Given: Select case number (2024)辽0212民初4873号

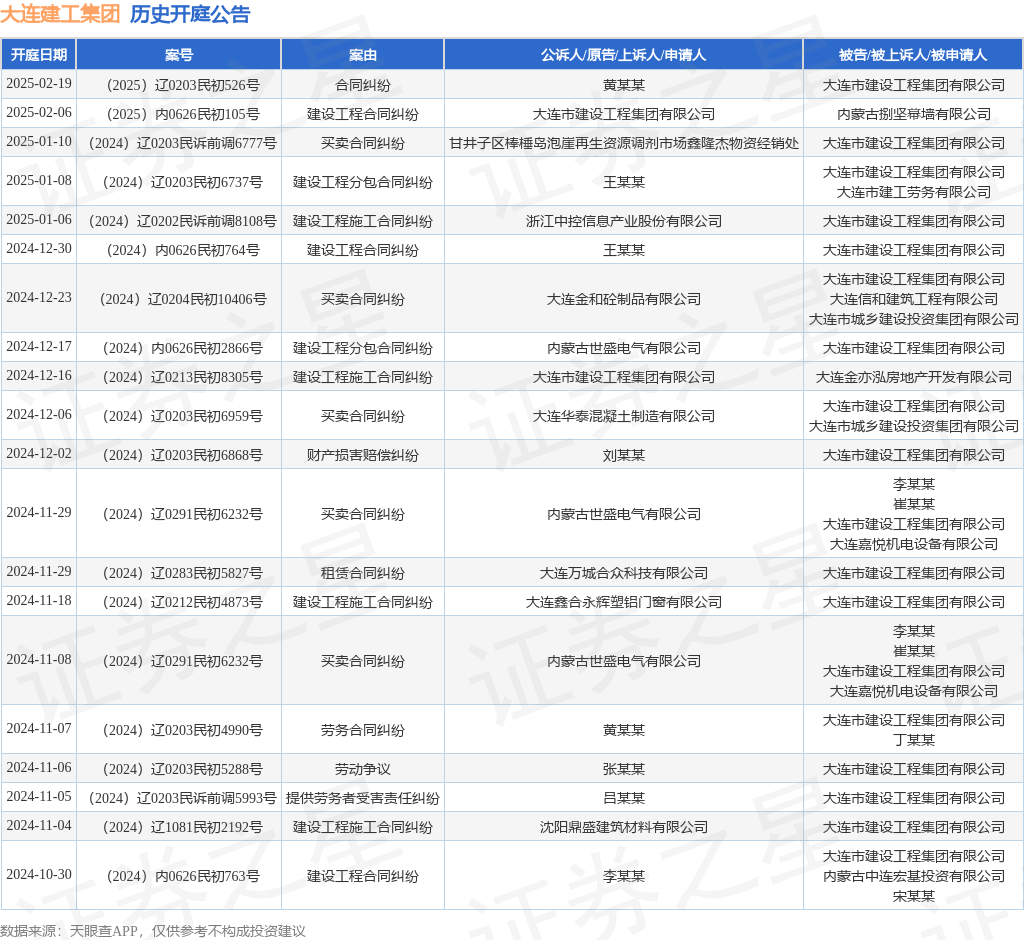Looking at the screenshot, I should 183,602.
